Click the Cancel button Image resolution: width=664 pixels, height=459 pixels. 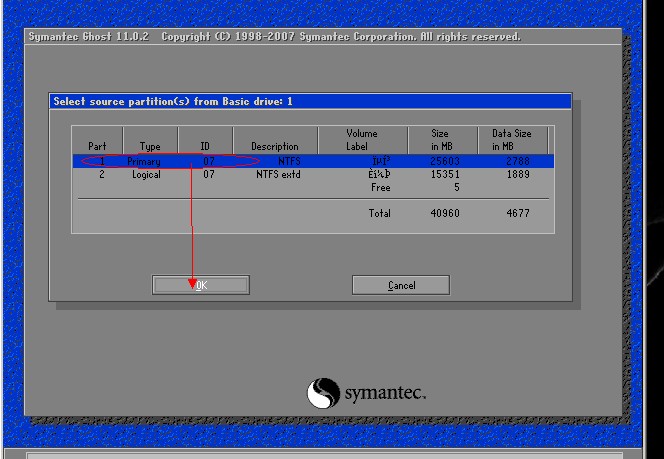(x=401, y=285)
